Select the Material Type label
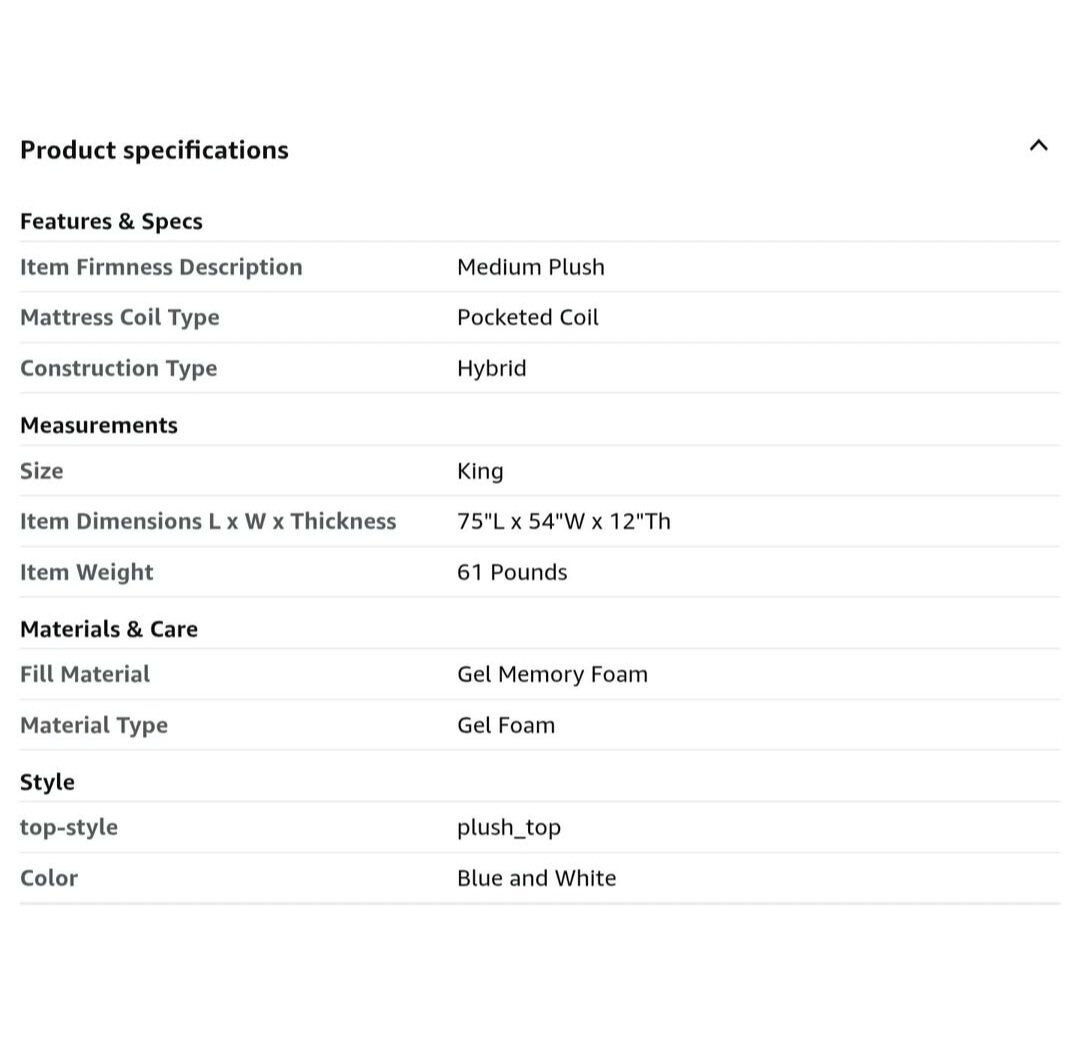 coord(94,725)
